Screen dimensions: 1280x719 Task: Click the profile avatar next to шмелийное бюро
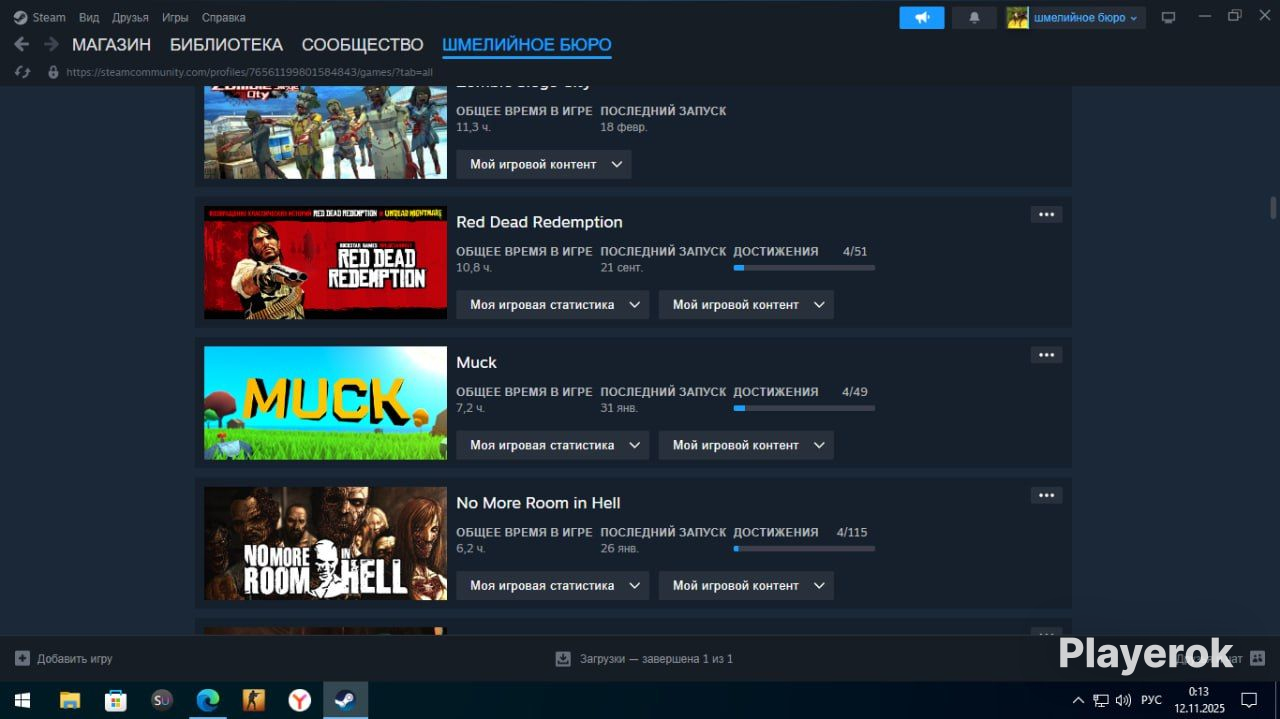coord(1017,17)
